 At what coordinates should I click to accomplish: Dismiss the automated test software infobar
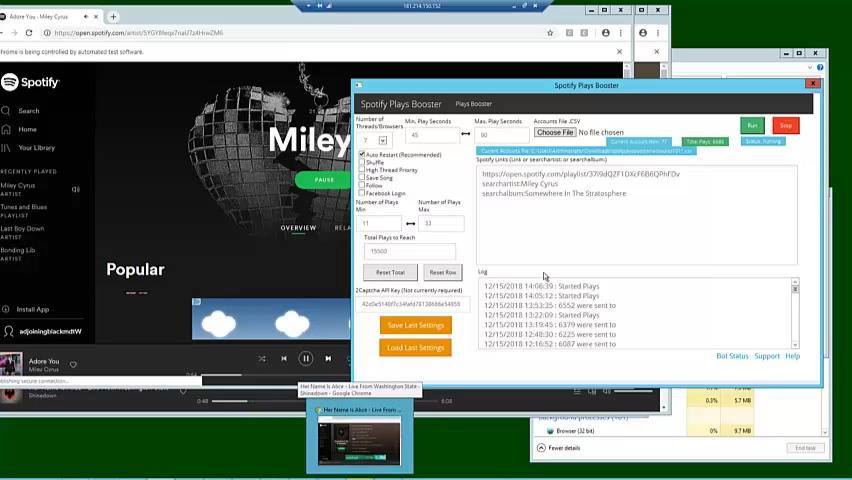(619, 52)
